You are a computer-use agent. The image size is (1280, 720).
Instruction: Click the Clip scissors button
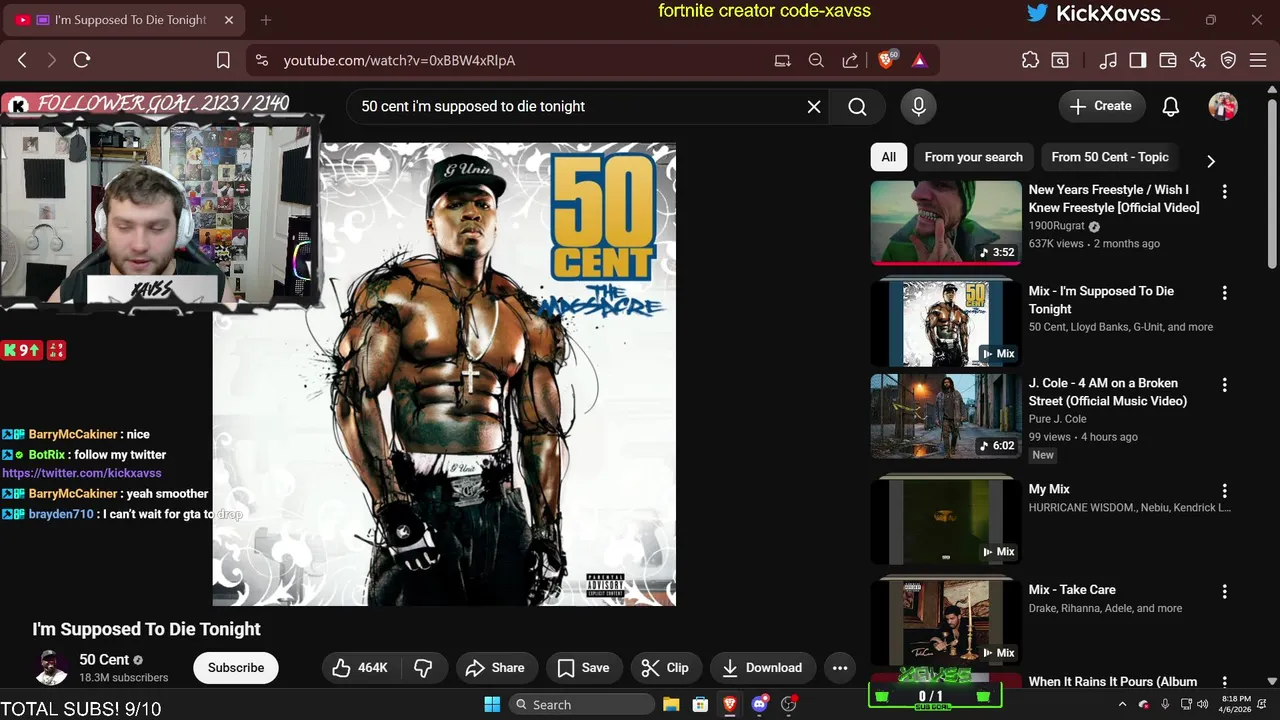(666, 668)
